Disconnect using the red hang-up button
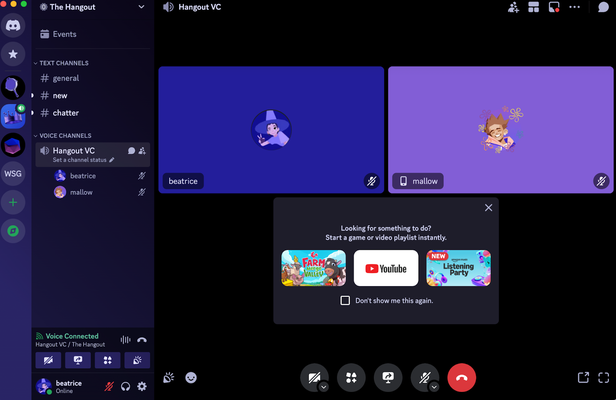The width and height of the screenshot is (616, 400). click(x=462, y=378)
